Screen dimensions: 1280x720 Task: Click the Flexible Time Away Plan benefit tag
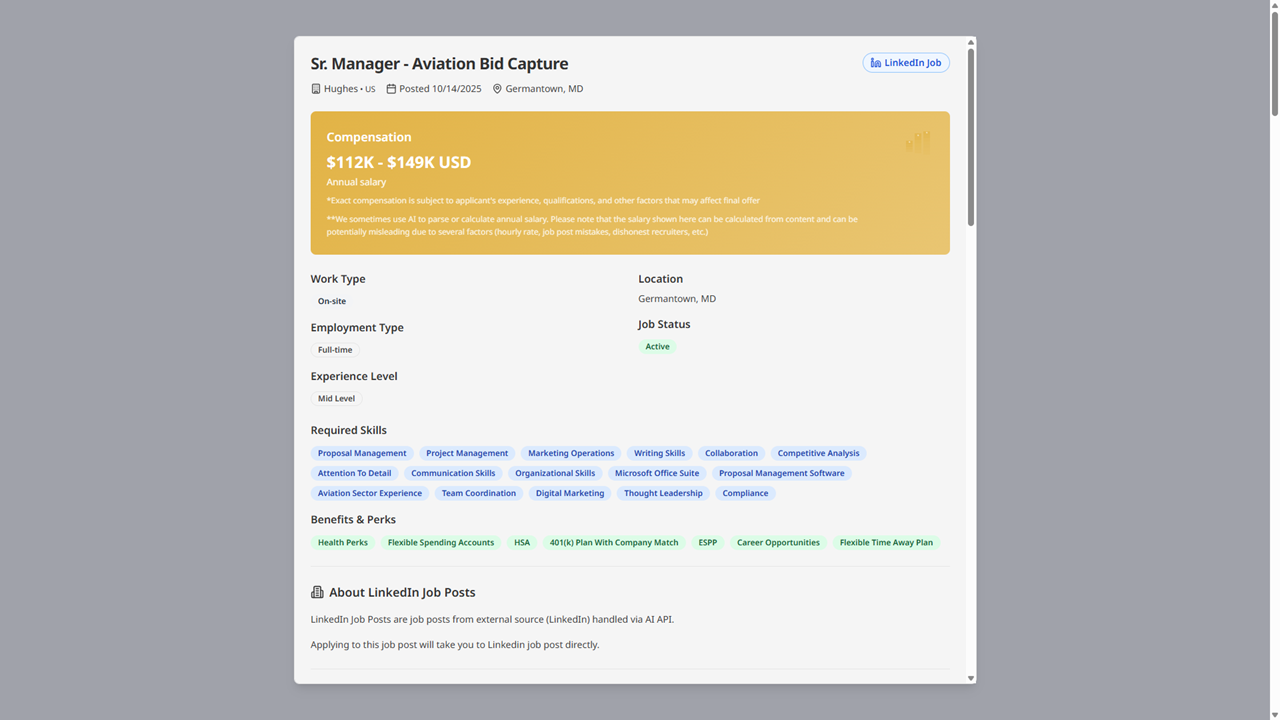(x=886, y=542)
